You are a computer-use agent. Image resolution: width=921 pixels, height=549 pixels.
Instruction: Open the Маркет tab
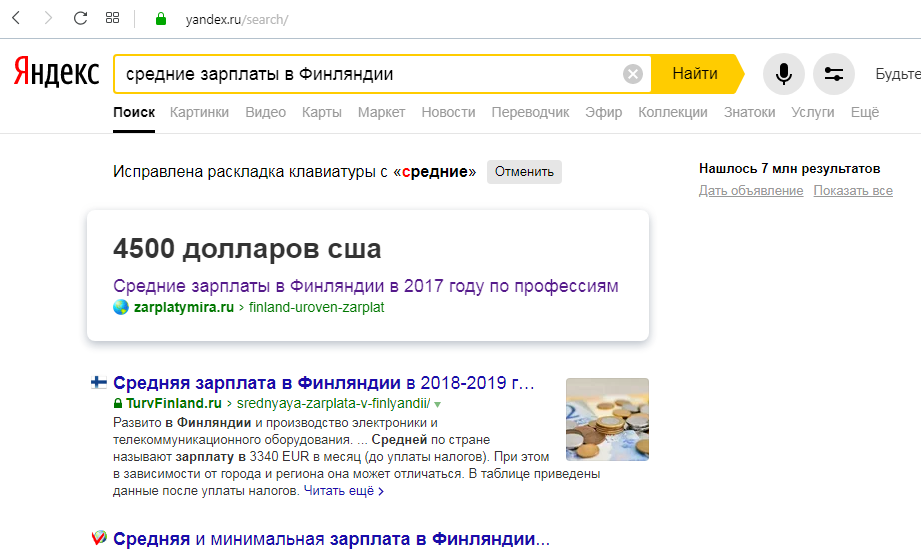(x=381, y=112)
